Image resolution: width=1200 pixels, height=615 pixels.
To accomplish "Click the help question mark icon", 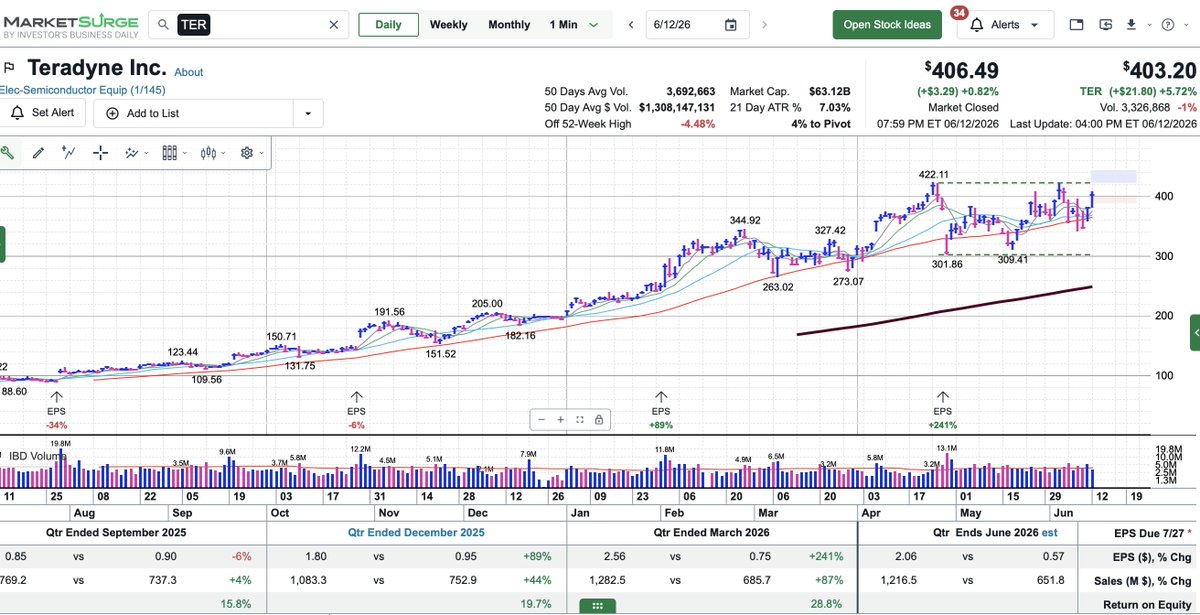I will tap(1168, 25).
